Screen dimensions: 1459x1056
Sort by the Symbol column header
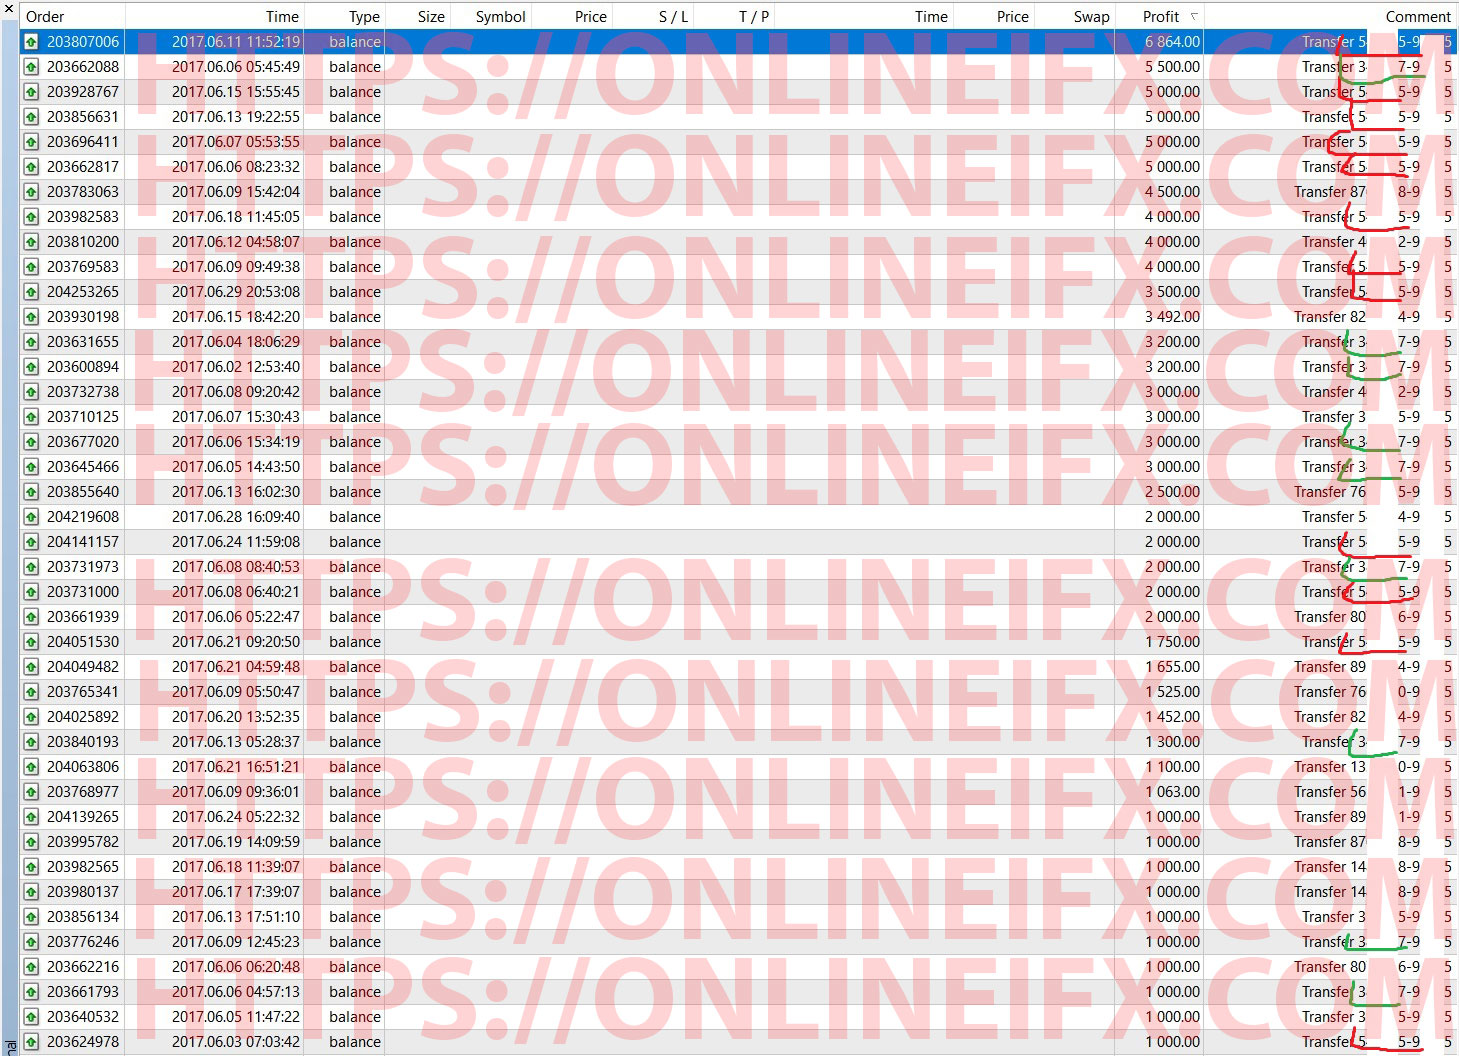click(x=500, y=16)
